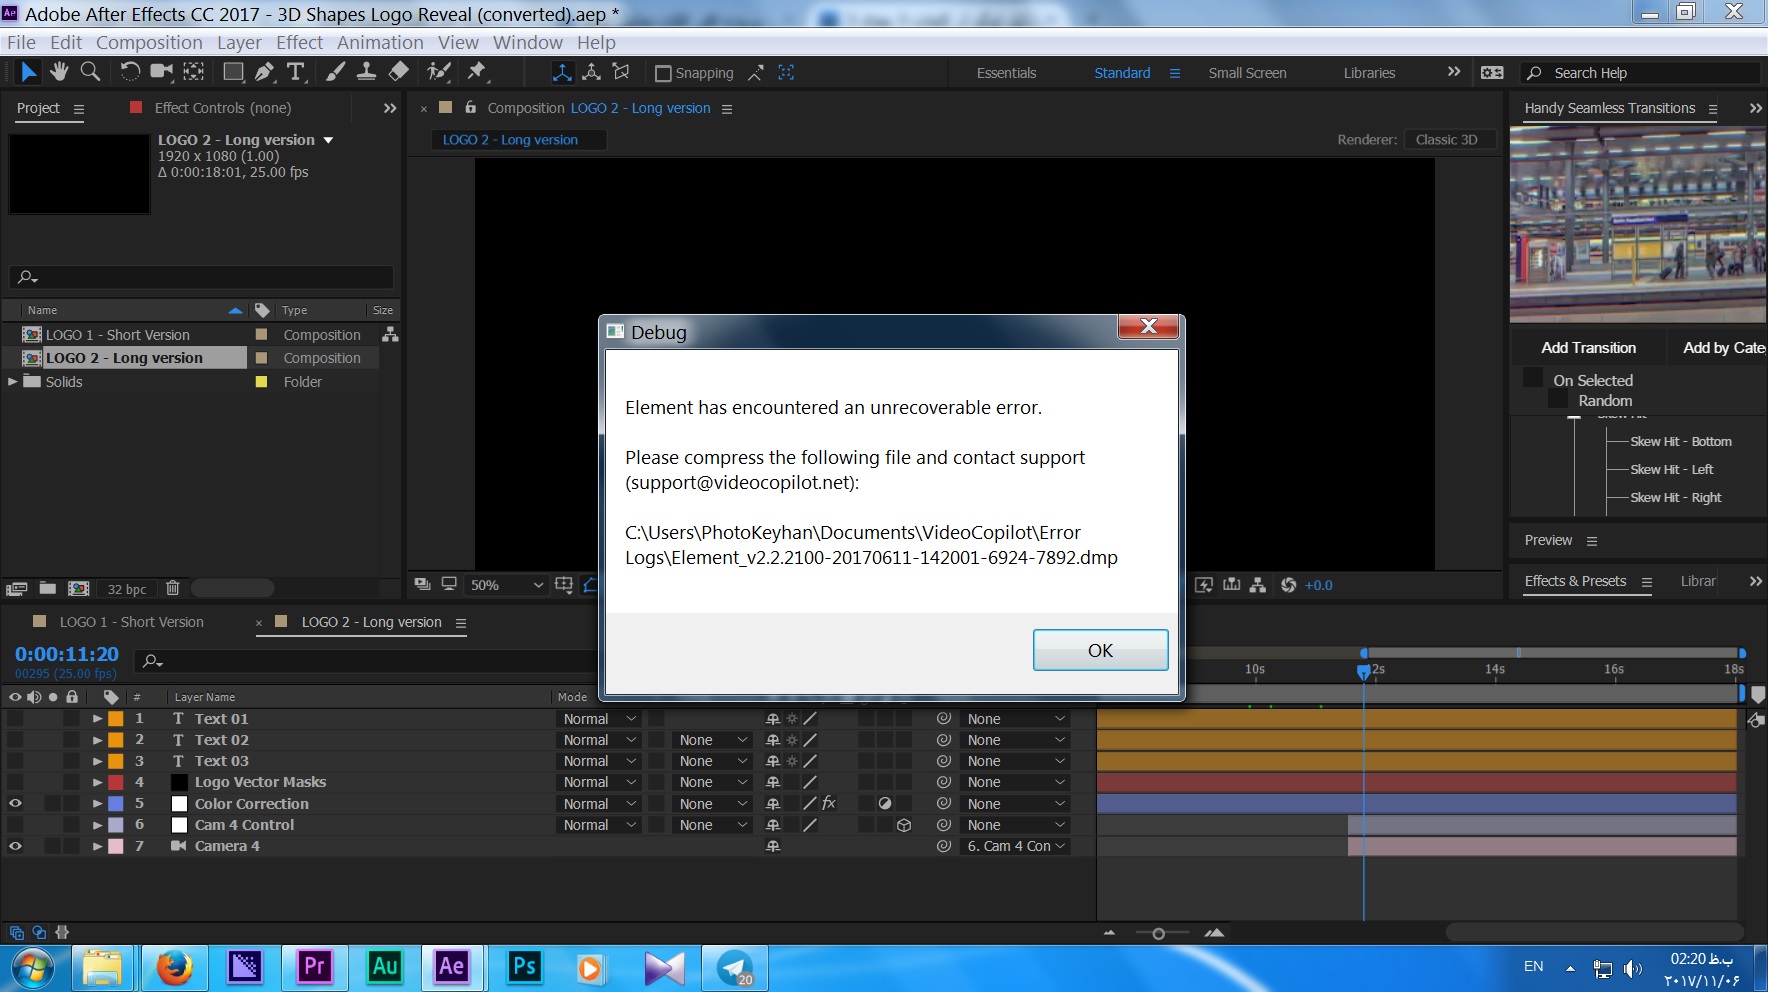This screenshot has height=992, width=1768.
Task: Open the Animation menu
Action: 380,42
